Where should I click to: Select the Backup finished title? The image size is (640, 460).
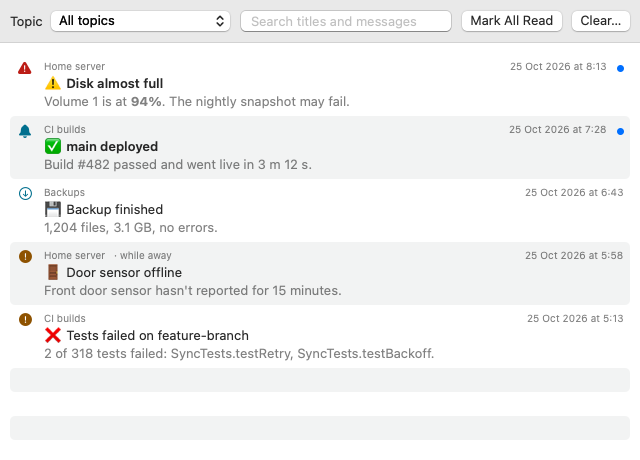click(115, 209)
